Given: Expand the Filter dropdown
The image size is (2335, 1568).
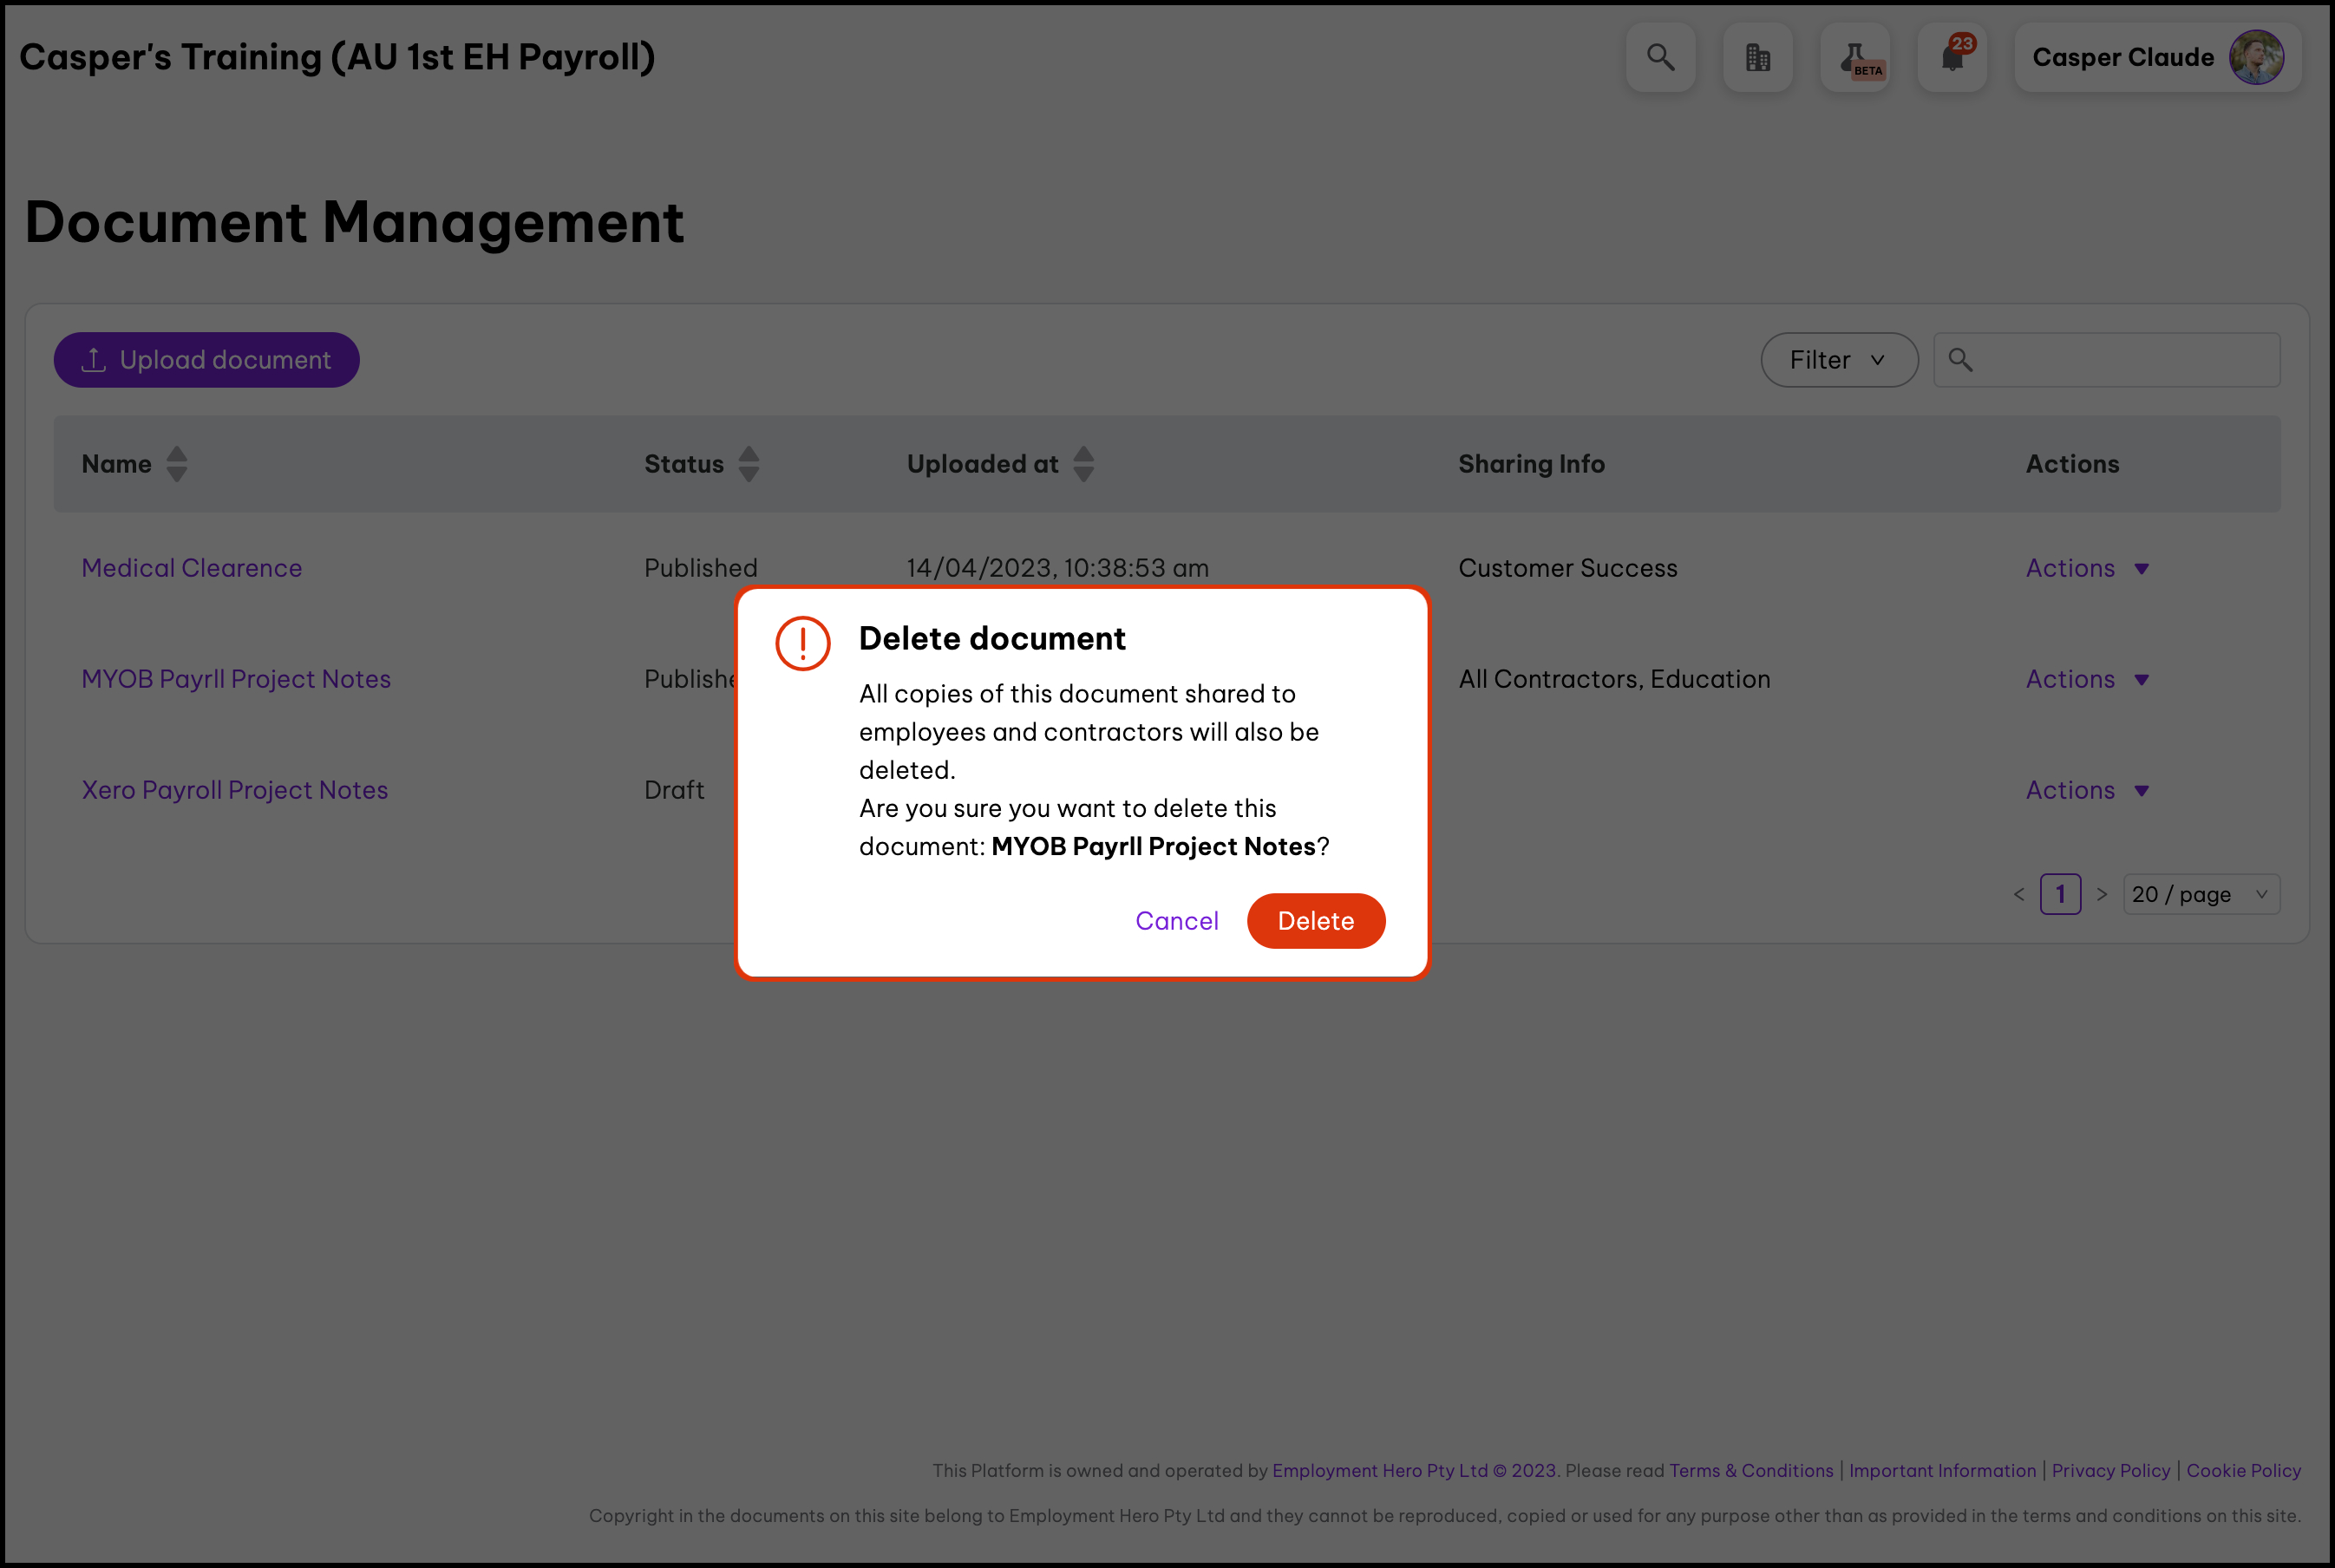Looking at the screenshot, I should [x=1838, y=360].
